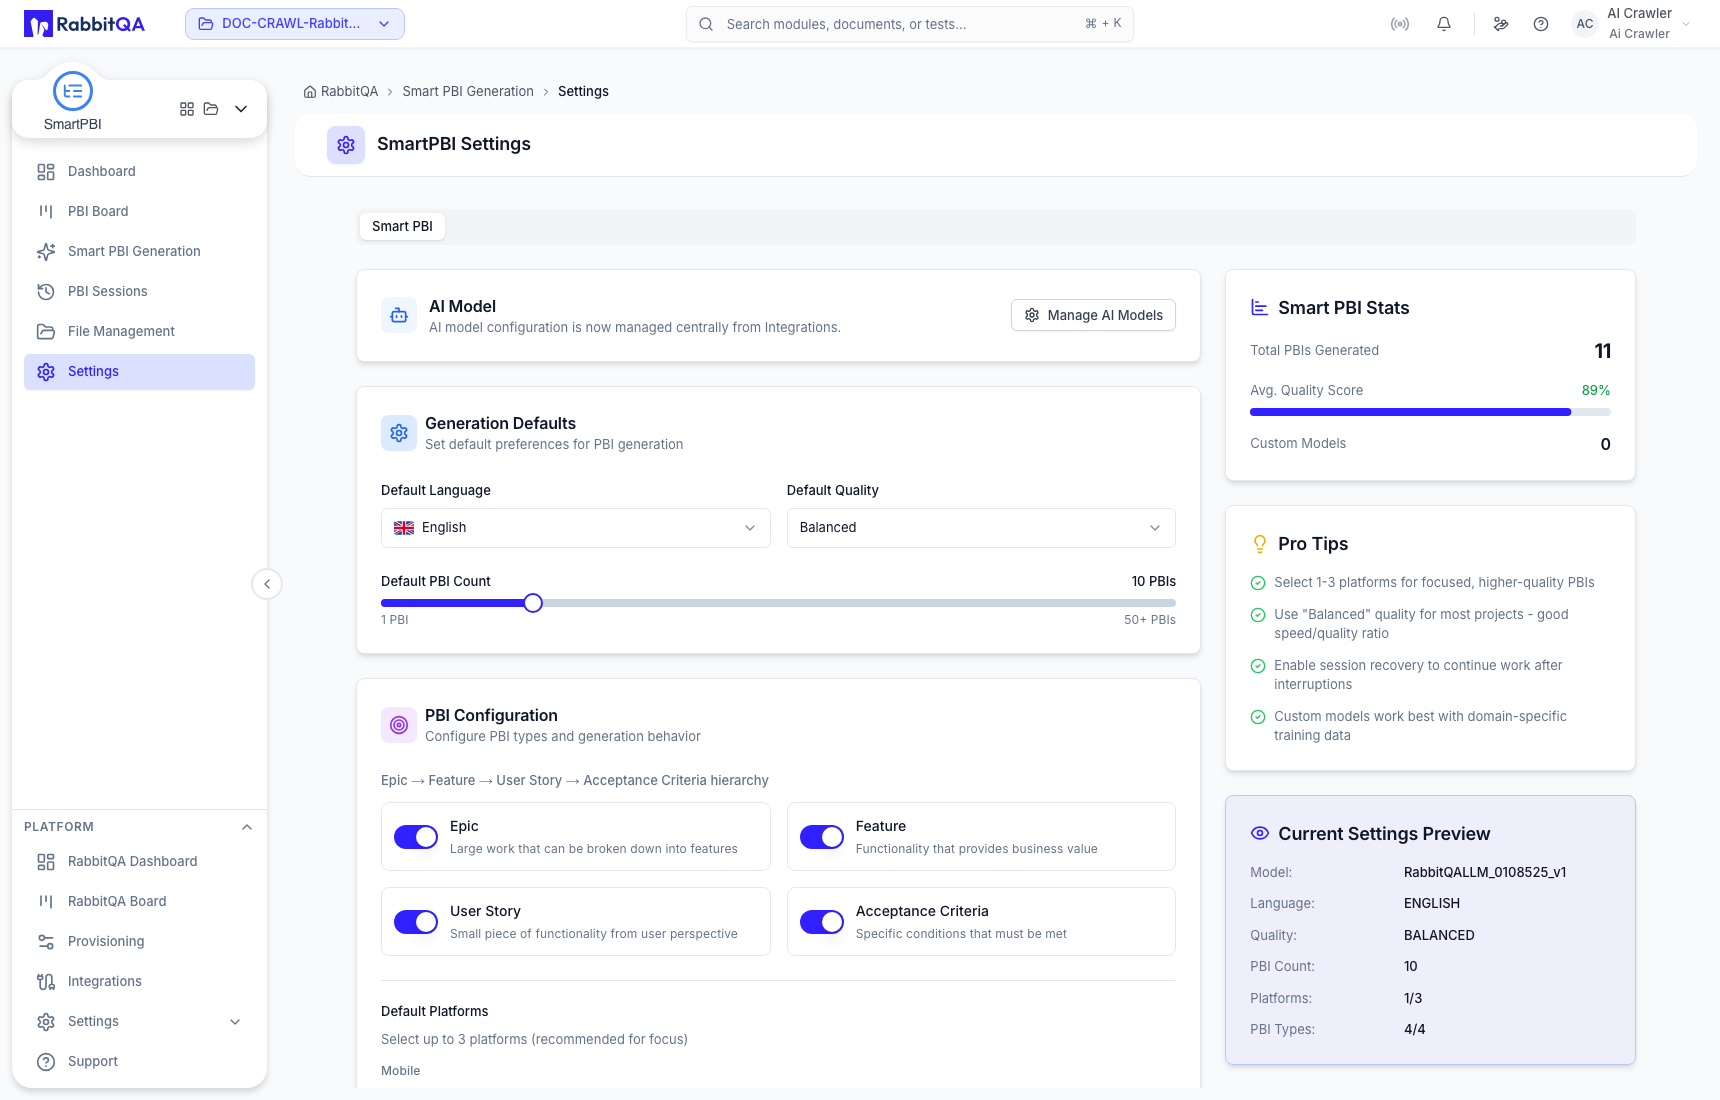Screen dimensions: 1720x1100
Task: Open PBI Sessions menu item
Action: click(140, 292)
